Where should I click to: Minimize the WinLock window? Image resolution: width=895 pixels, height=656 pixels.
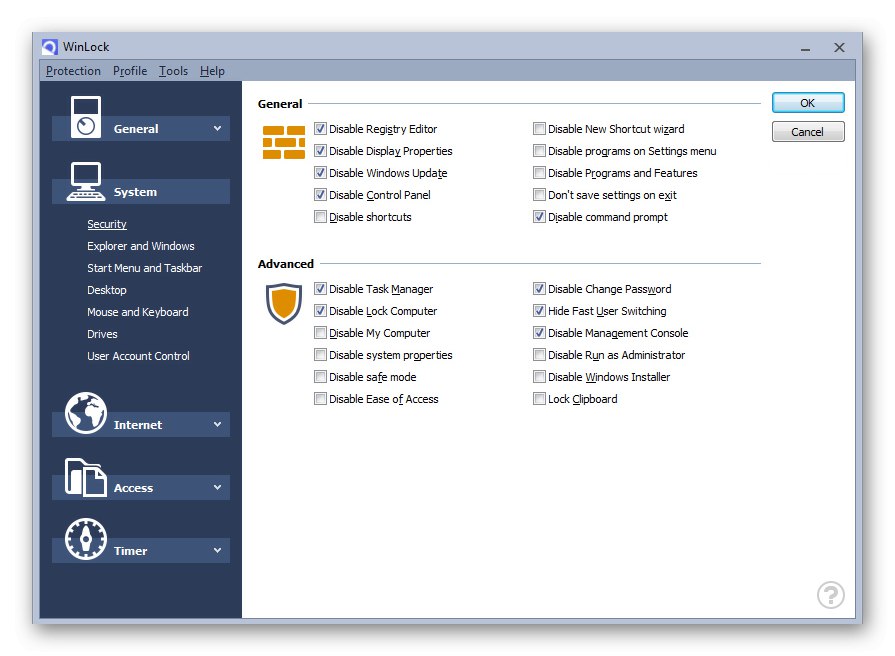point(805,48)
